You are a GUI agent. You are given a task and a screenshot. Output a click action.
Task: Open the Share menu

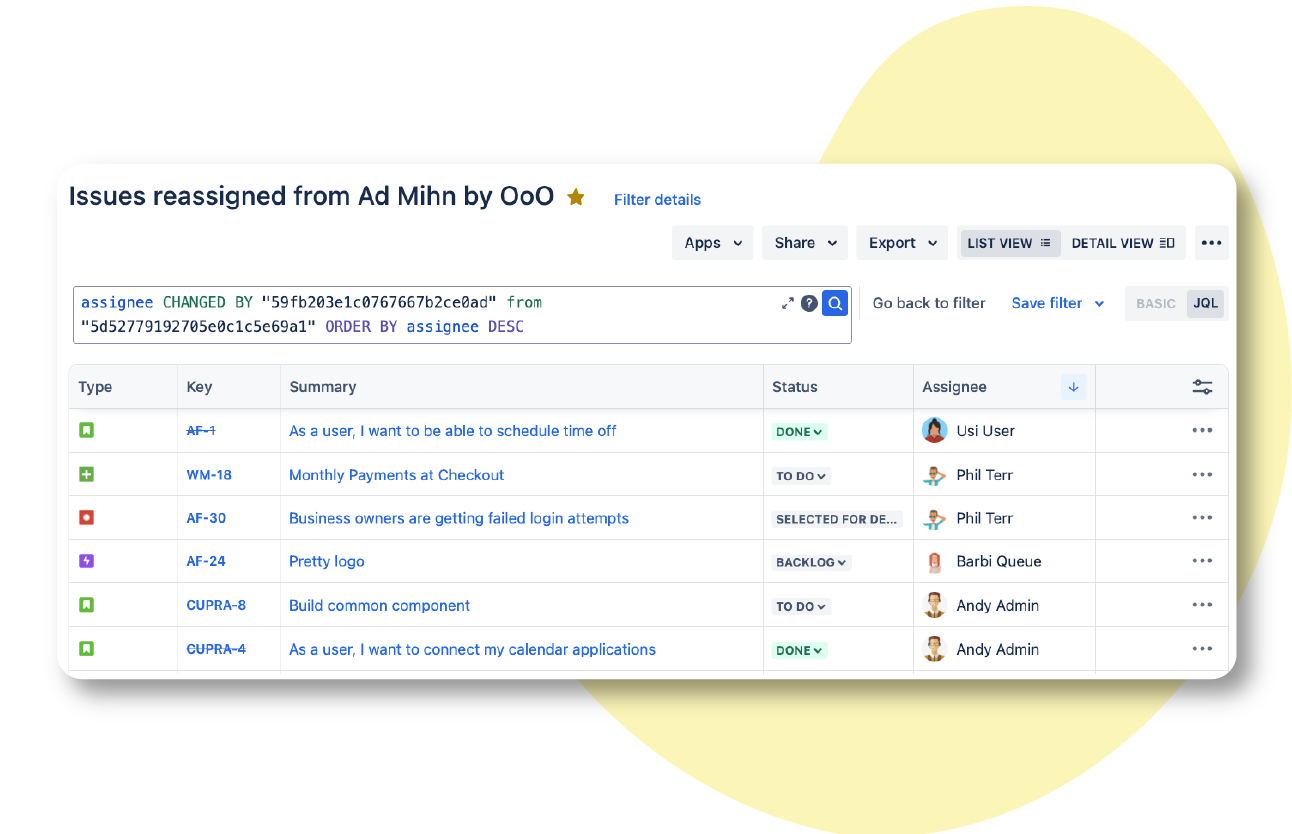(804, 243)
